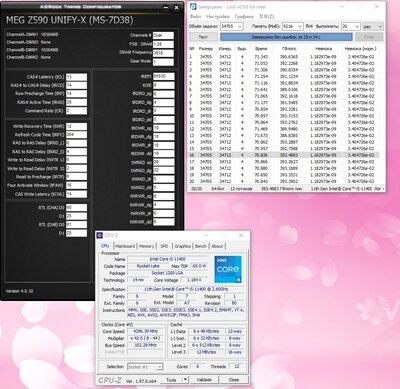This screenshot has height=389, width=400.
Task: Expand the Память (МиБ) memory dropdown
Action: point(300,26)
